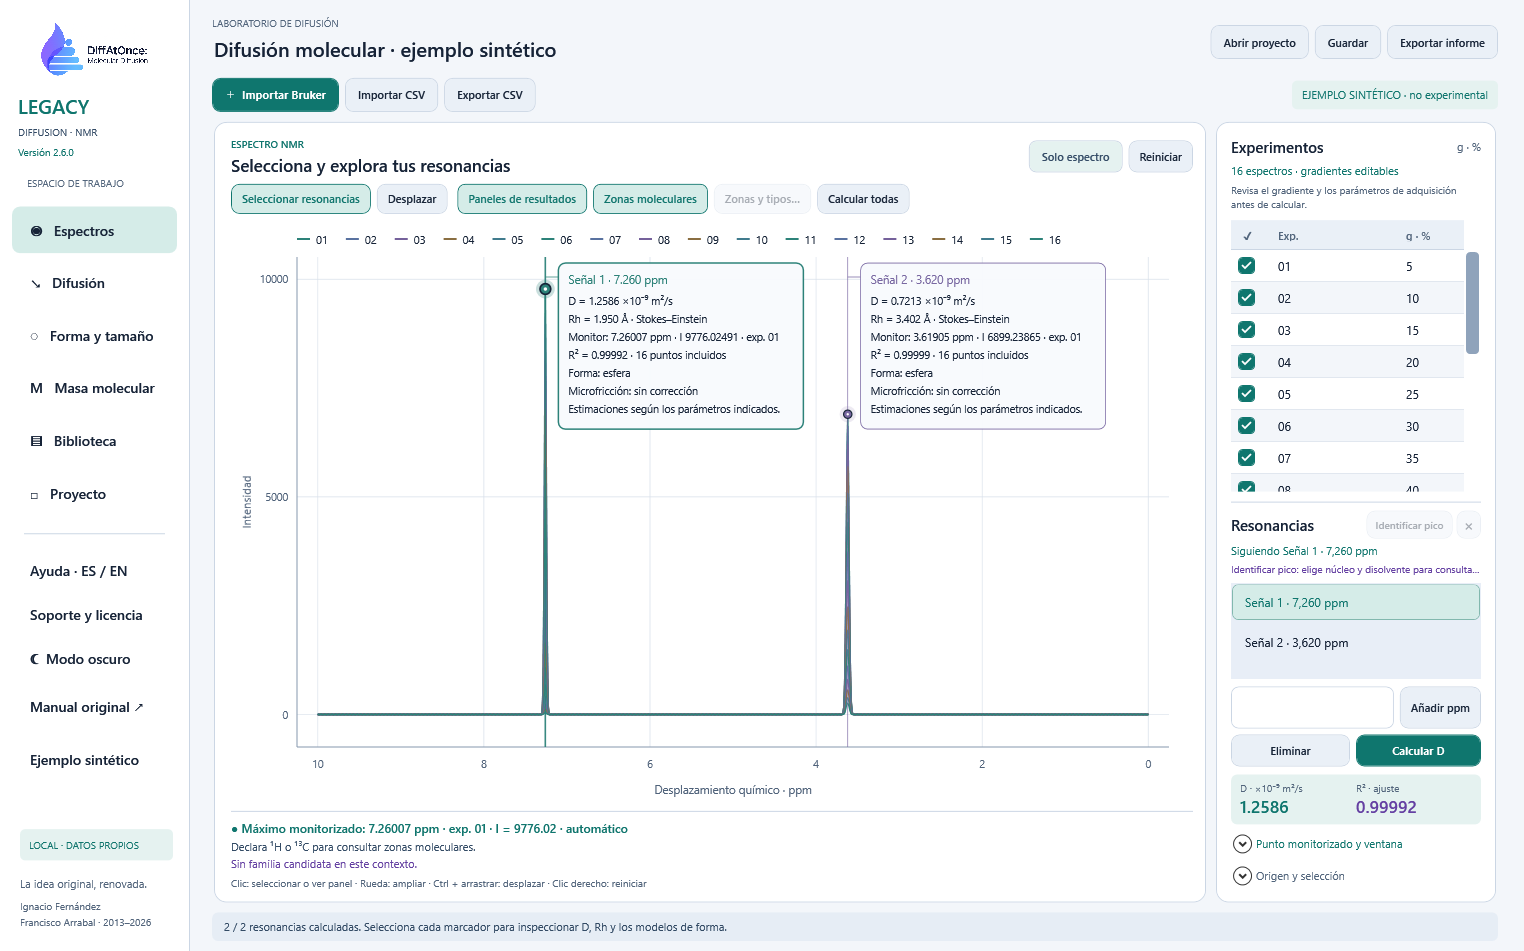Click the experiments list scrollbar
1524x951 pixels.
click(1472, 303)
